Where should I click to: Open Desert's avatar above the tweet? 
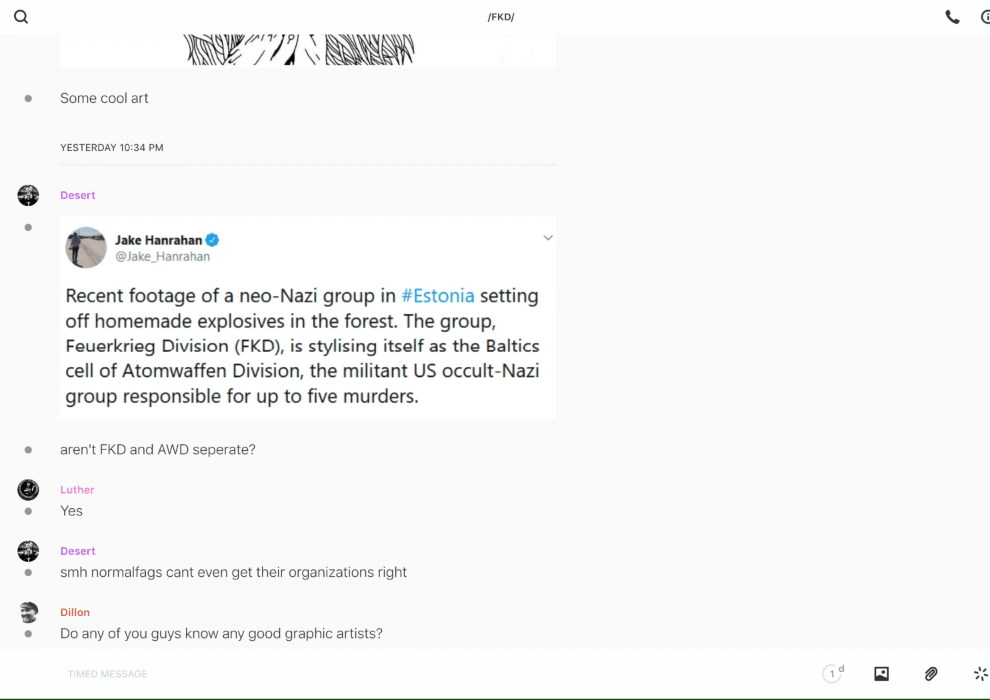click(28, 195)
